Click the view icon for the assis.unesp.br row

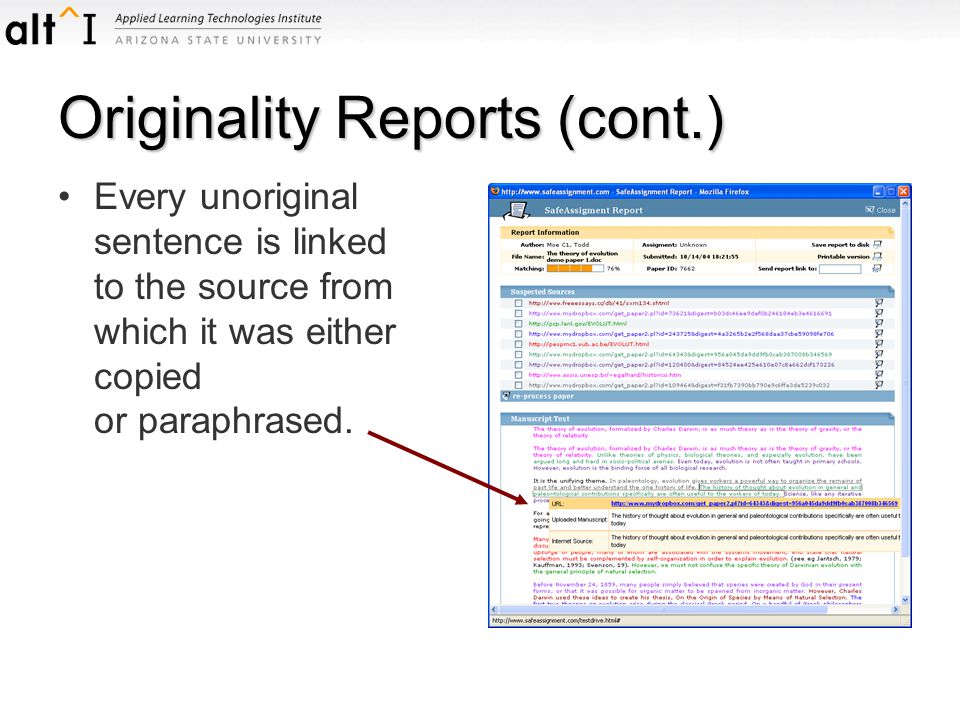tap(879, 375)
